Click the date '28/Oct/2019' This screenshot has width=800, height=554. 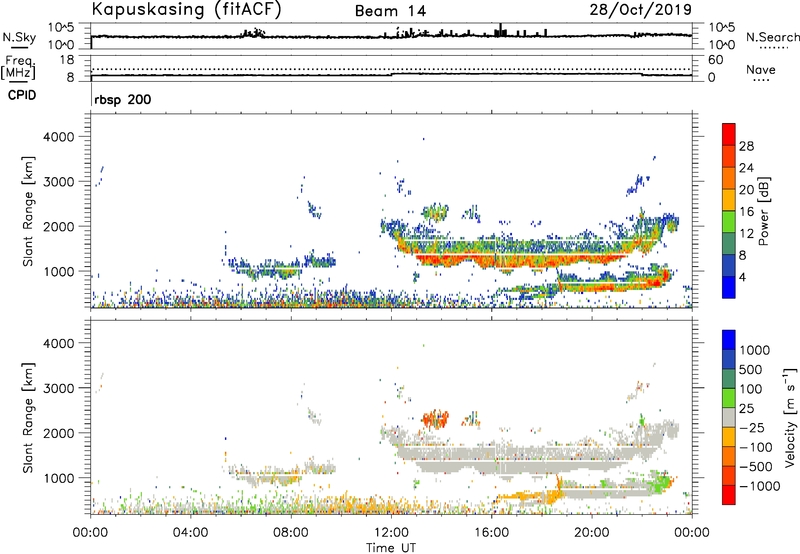[641, 9]
